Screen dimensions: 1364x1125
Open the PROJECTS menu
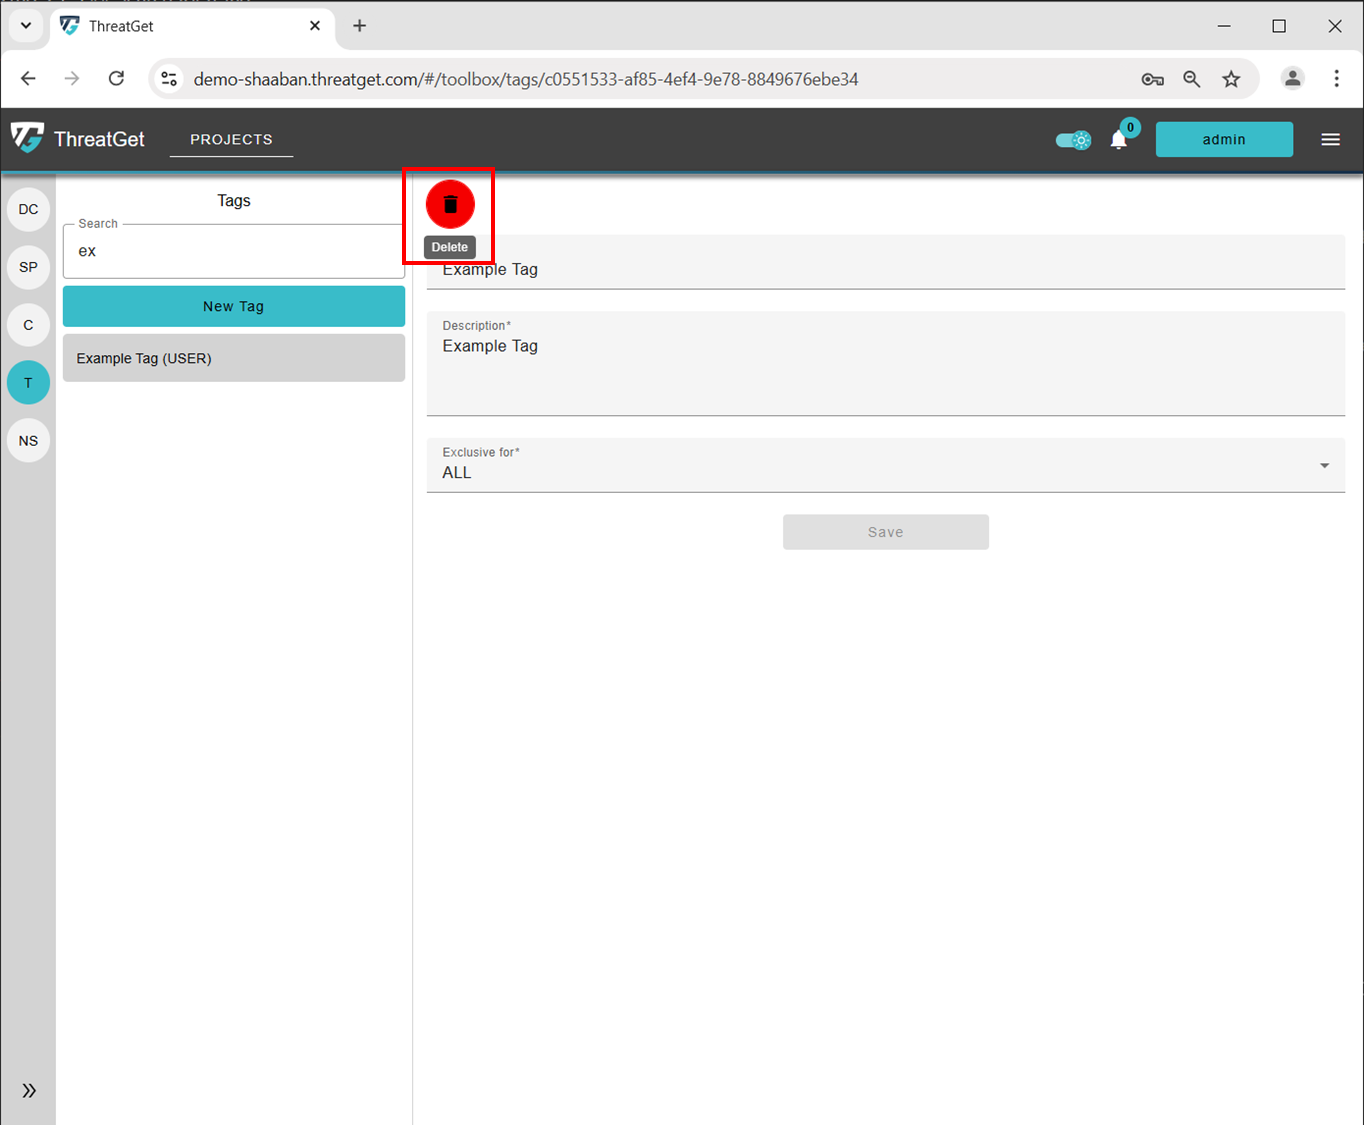click(231, 139)
